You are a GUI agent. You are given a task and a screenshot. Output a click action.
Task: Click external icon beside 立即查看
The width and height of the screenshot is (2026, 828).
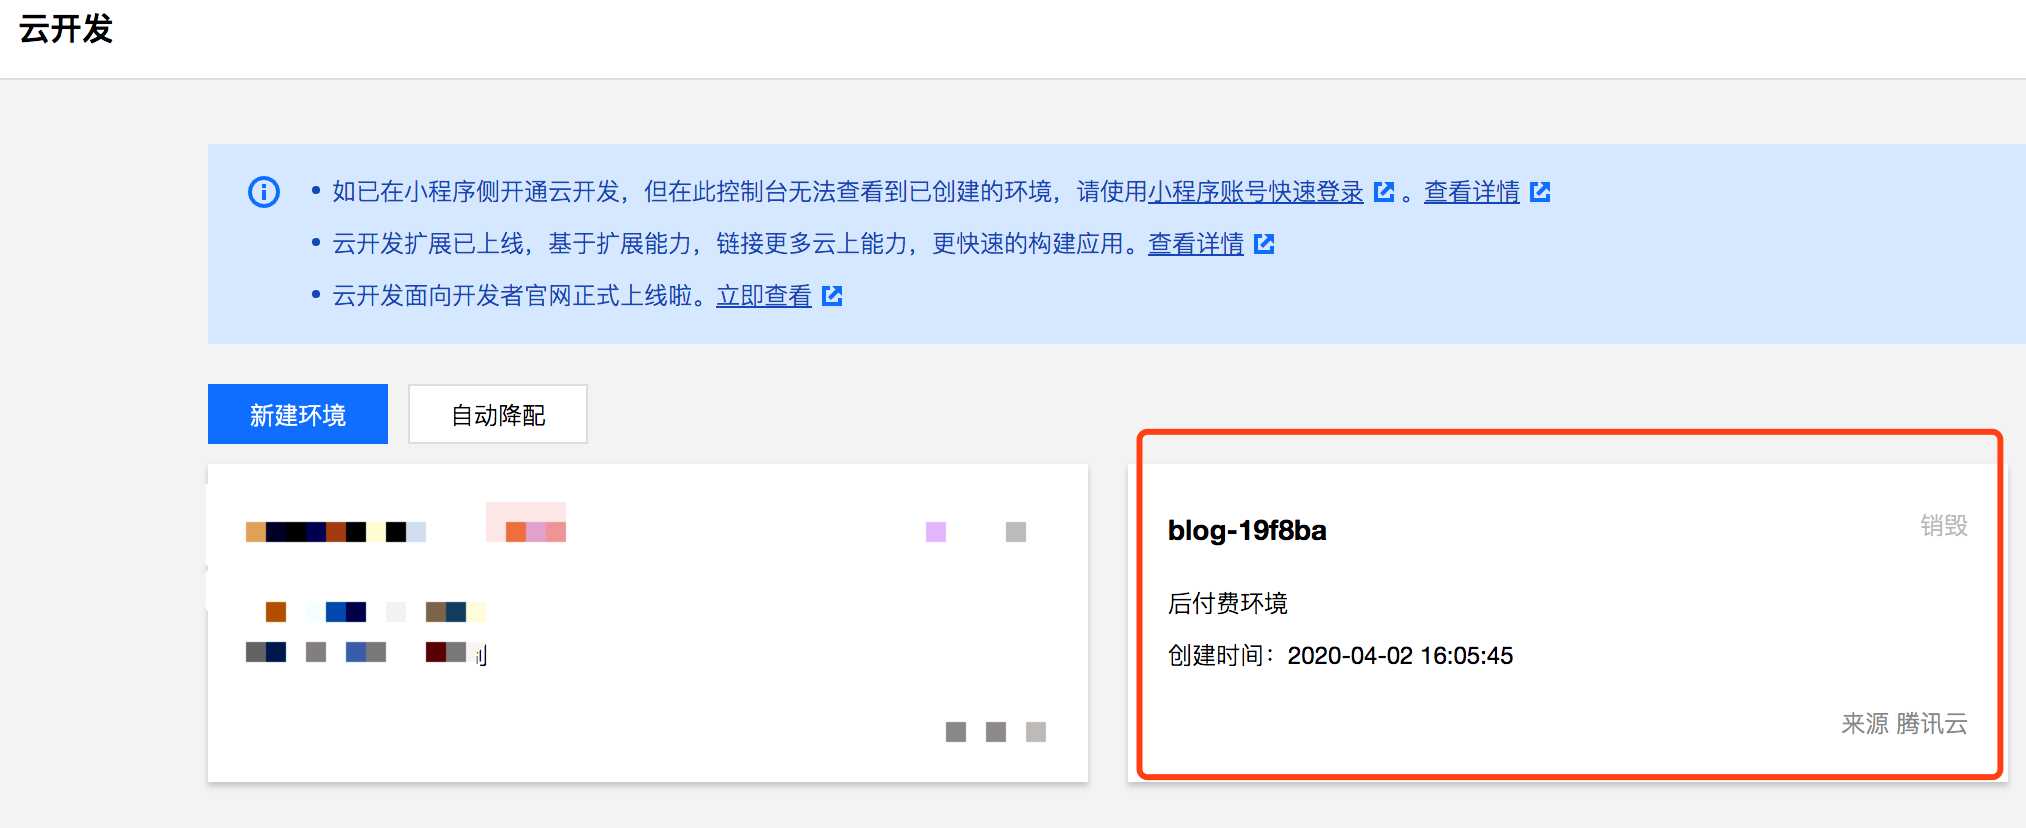(832, 296)
